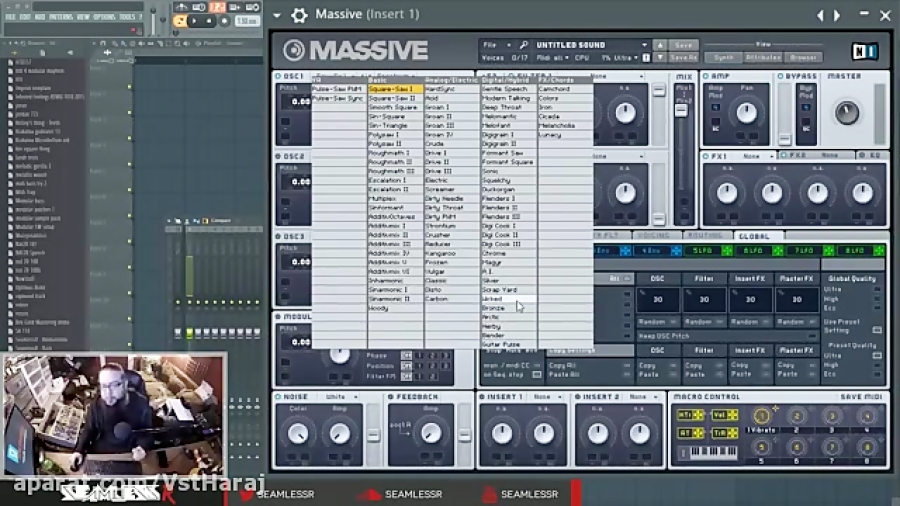Toggle BYPASS section power button
This screenshot has width=900, height=506.
click(781, 76)
